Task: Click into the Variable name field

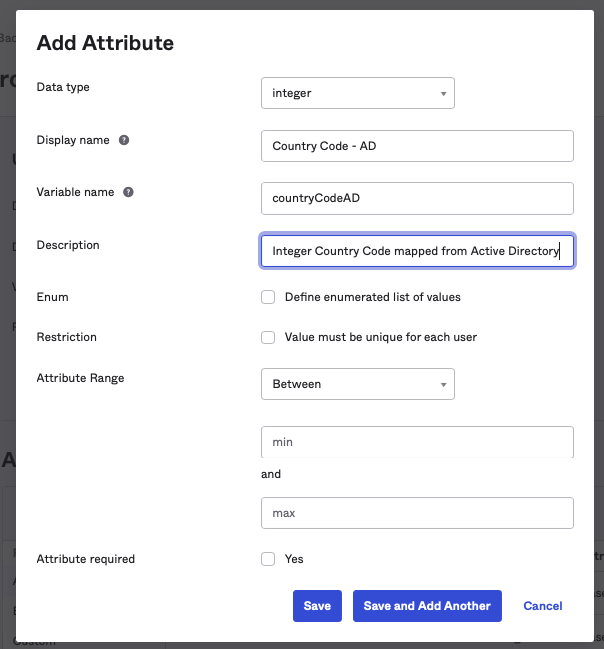Action: [416, 198]
